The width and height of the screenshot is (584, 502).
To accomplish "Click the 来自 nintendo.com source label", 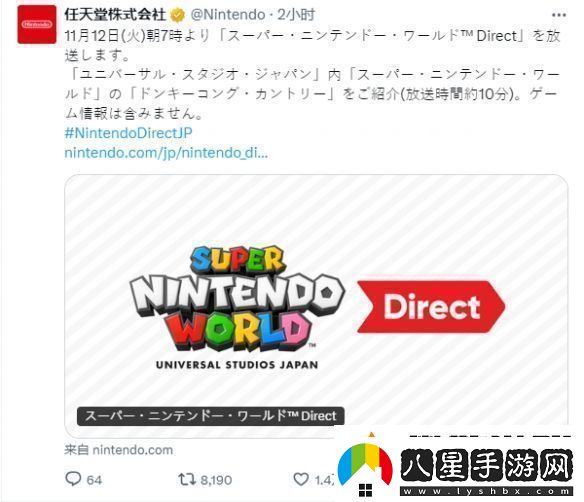I will tap(118, 450).
